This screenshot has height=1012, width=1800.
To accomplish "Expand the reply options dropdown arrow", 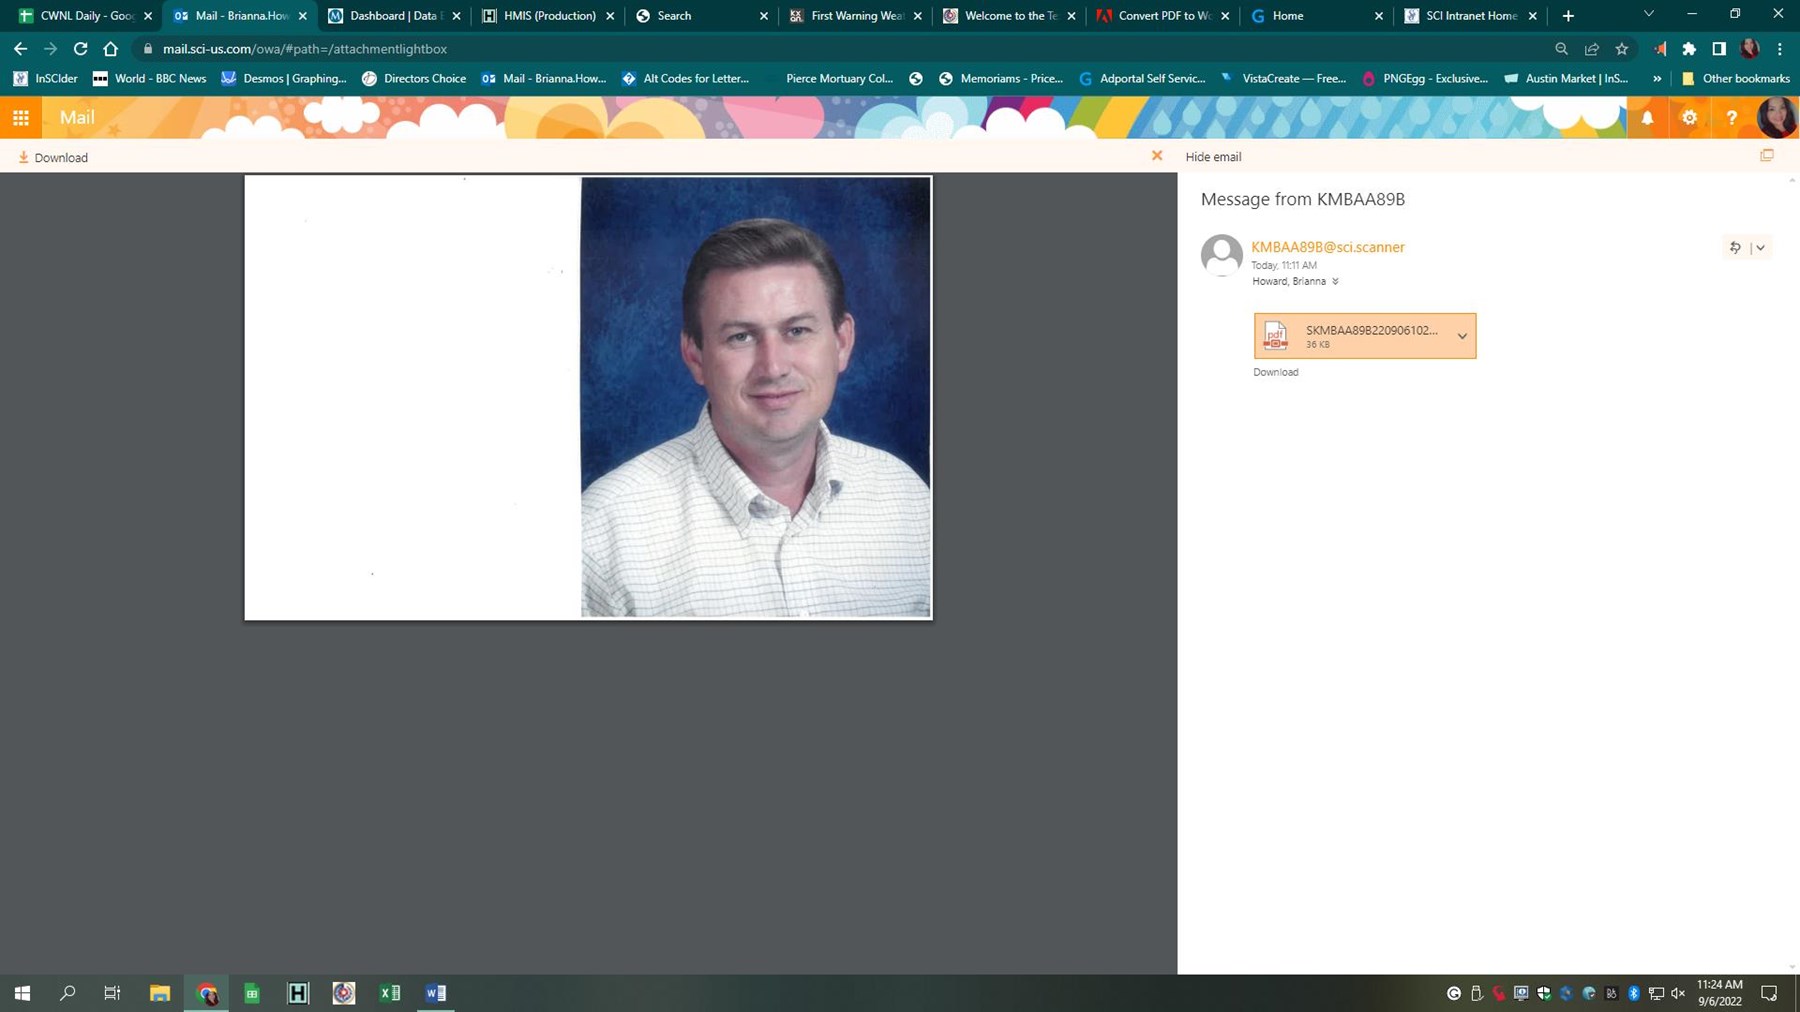I will pyautogui.click(x=1761, y=248).
